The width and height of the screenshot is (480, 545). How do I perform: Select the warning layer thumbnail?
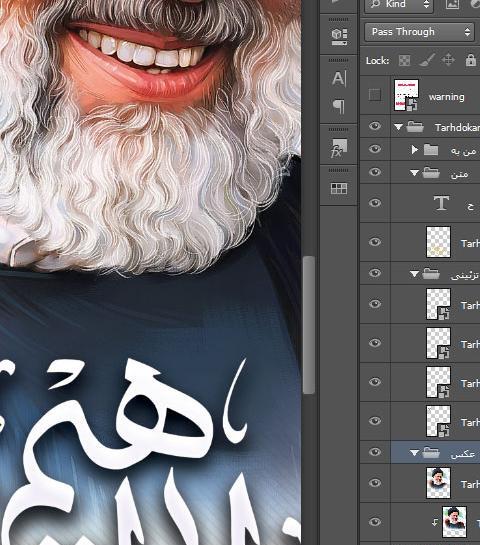pyautogui.click(x=406, y=95)
